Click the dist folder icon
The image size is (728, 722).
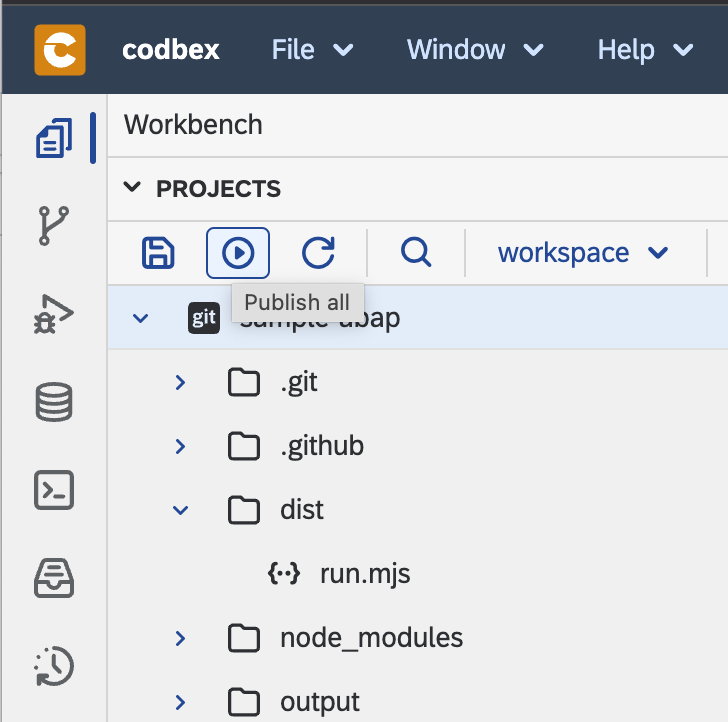pos(244,510)
